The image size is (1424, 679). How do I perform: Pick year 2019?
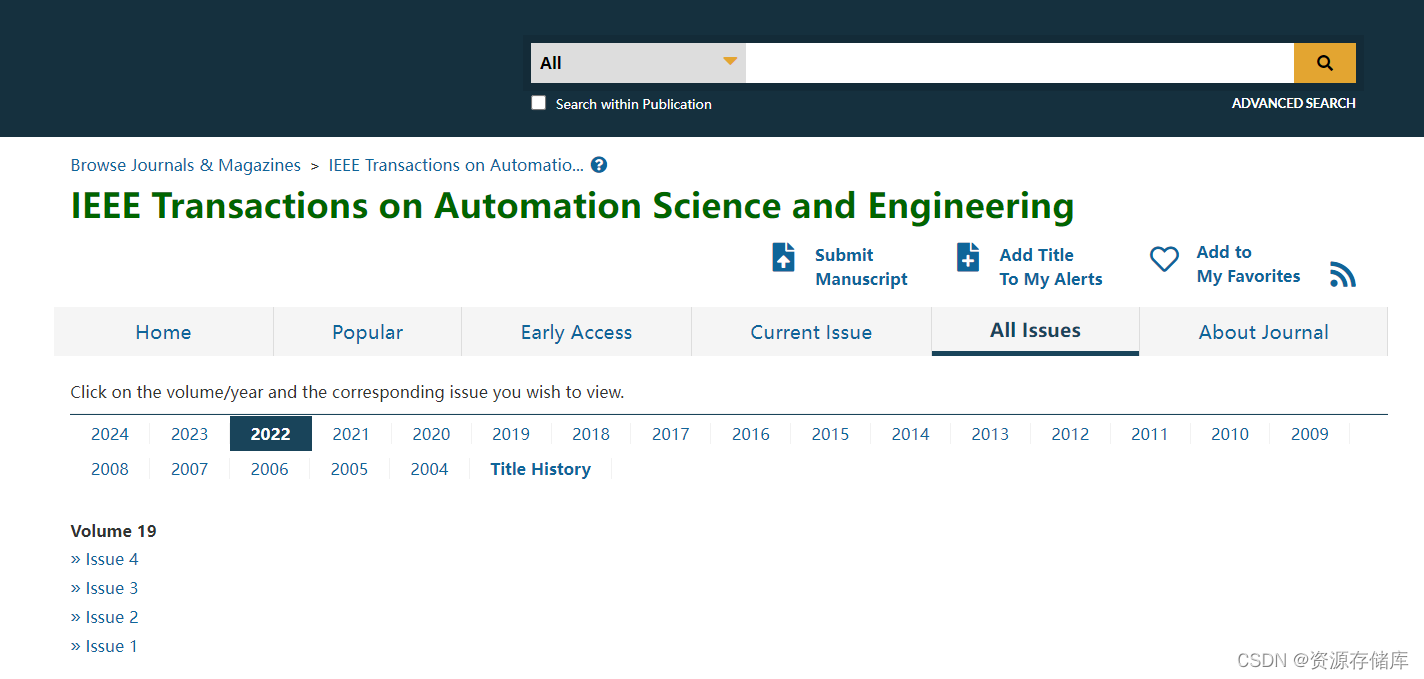coord(511,434)
